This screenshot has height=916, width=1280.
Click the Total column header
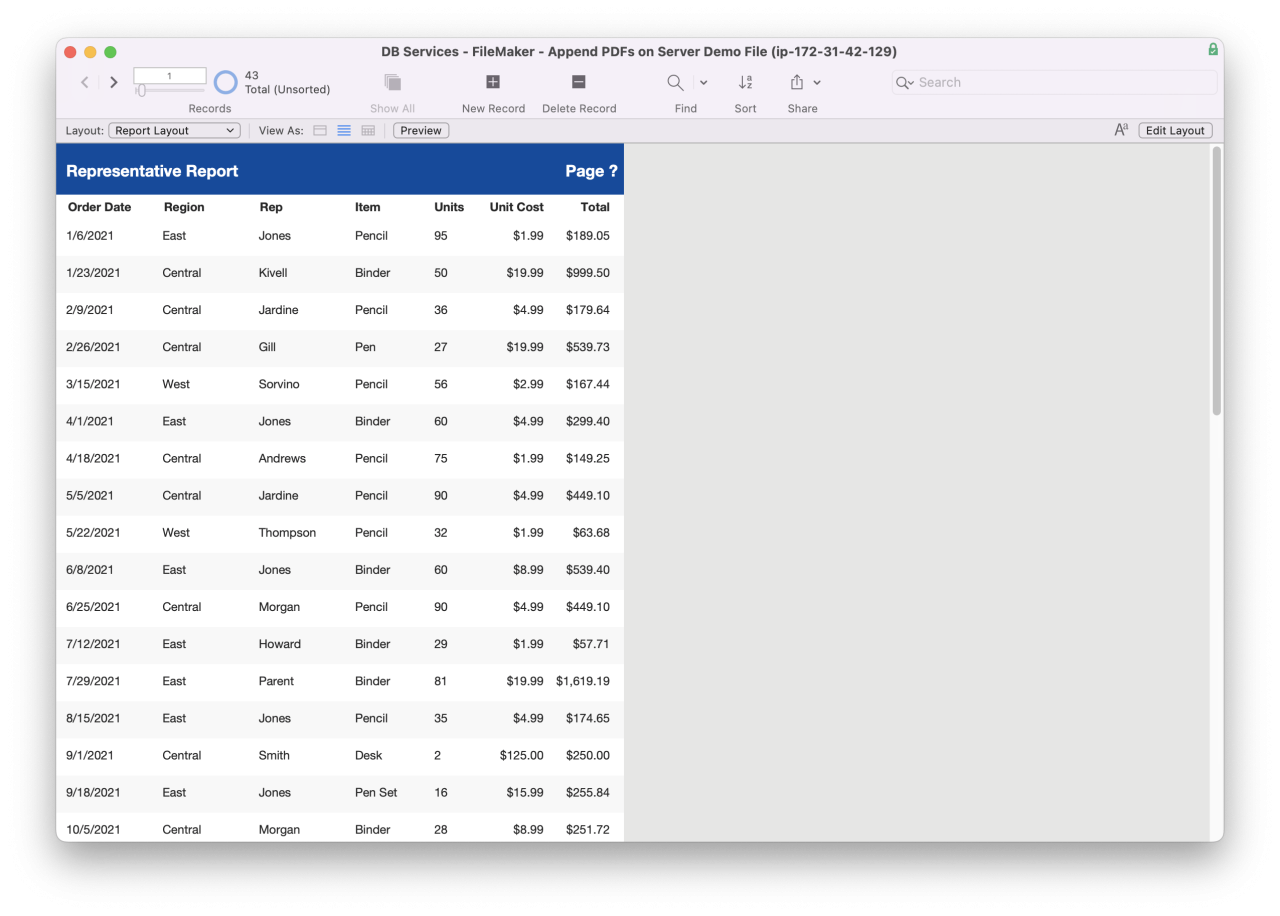[x=595, y=207]
